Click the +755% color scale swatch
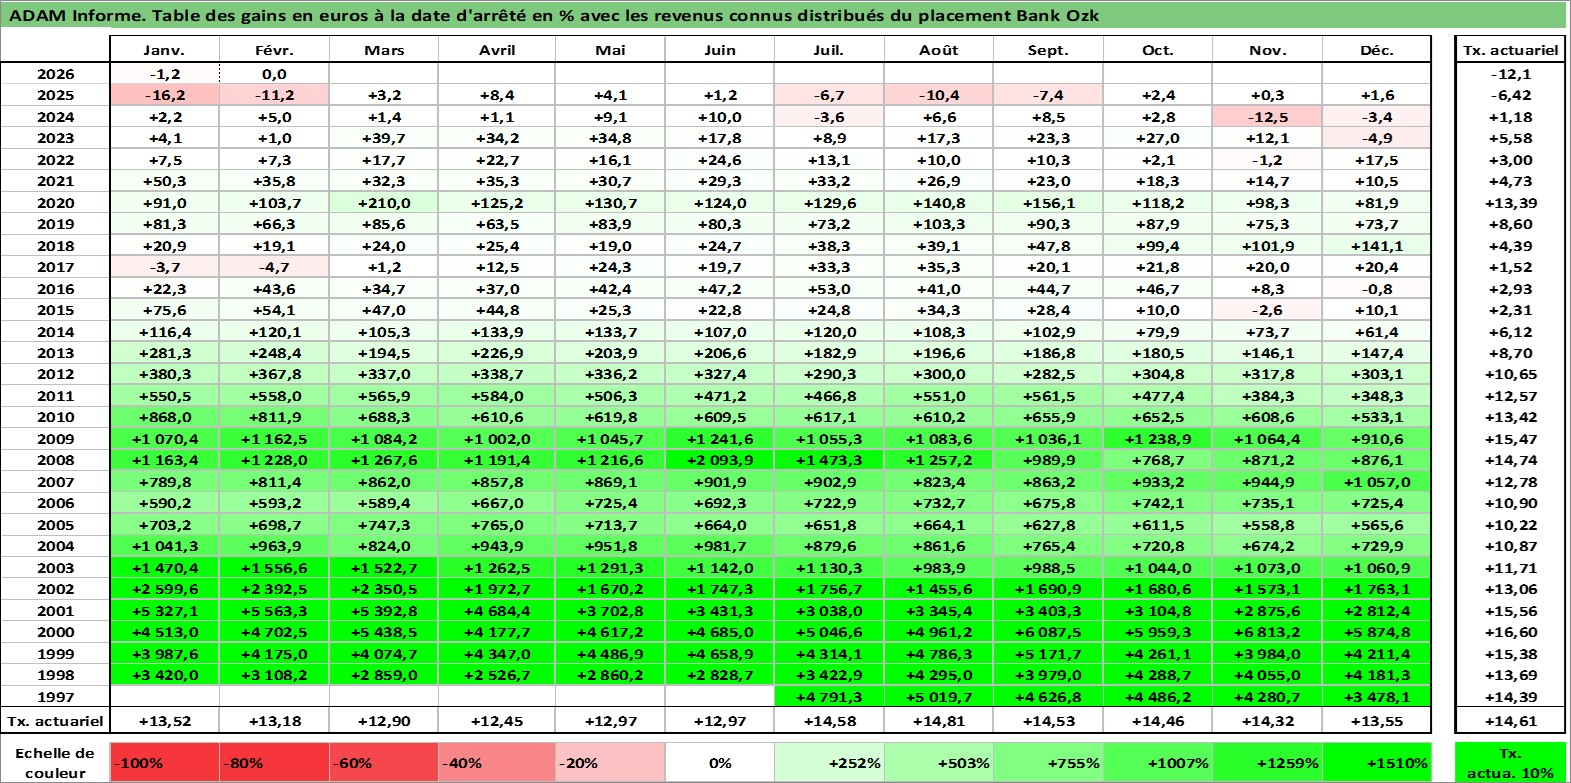Viewport: 1571px width, 783px height. tap(1048, 762)
